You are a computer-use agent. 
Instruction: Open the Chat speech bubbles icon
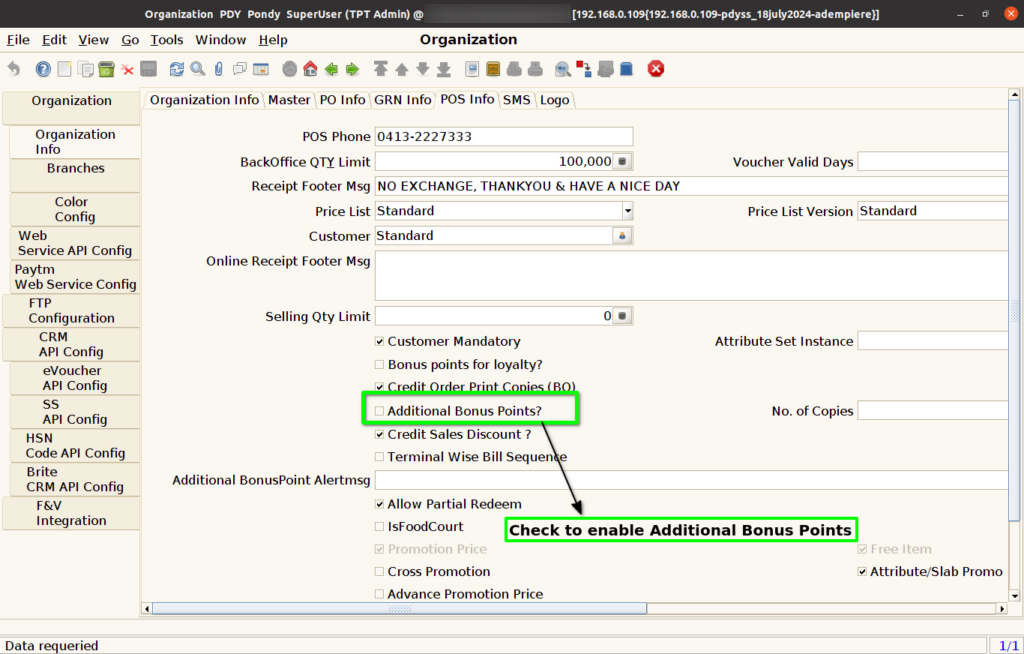(240, 69)
